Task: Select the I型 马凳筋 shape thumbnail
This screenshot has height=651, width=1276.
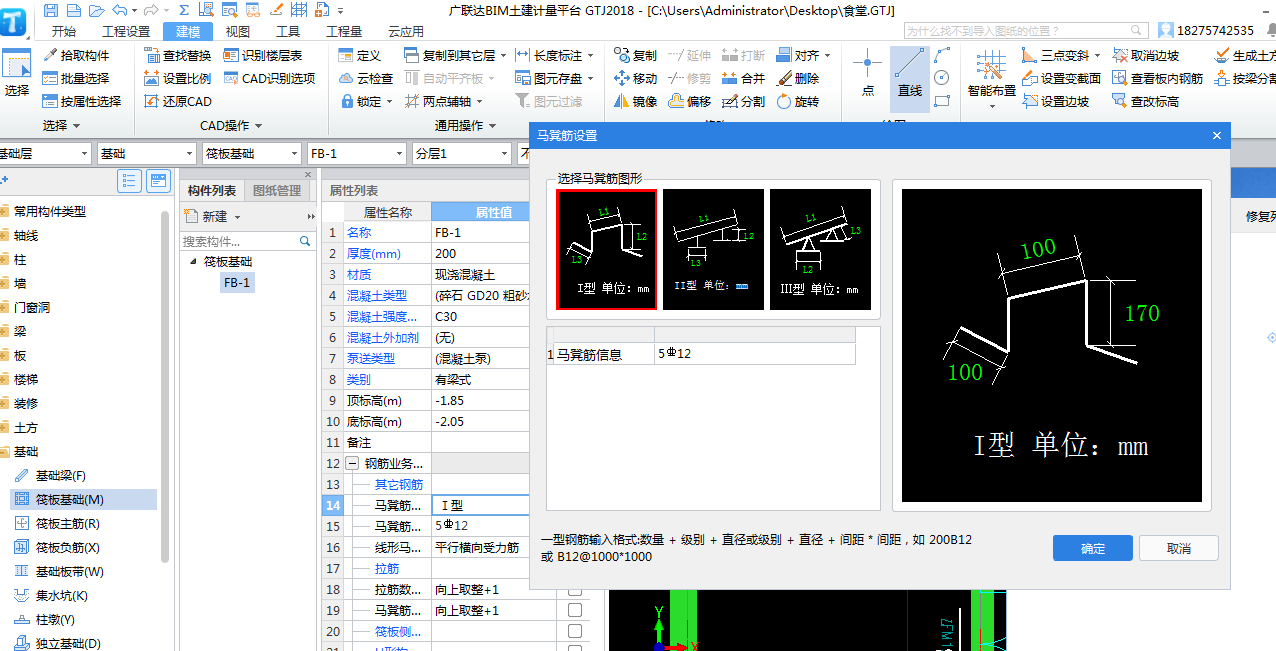Action: 607,249
